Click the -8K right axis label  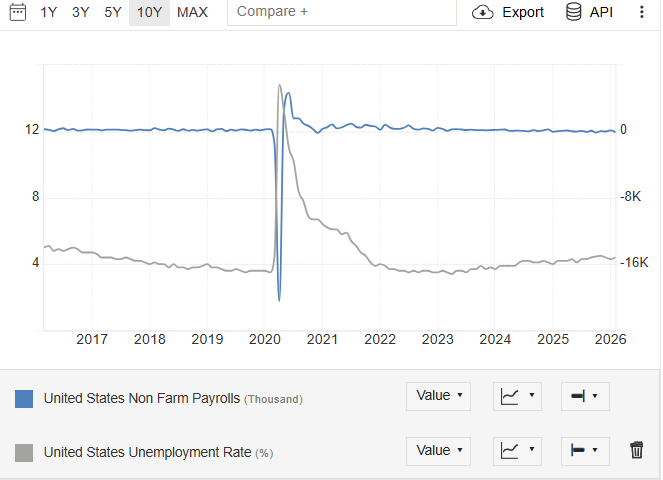630,196
